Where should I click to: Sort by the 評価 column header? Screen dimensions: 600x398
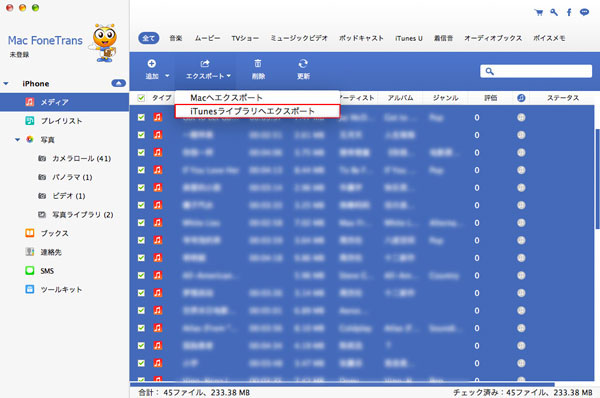(491, 98)
